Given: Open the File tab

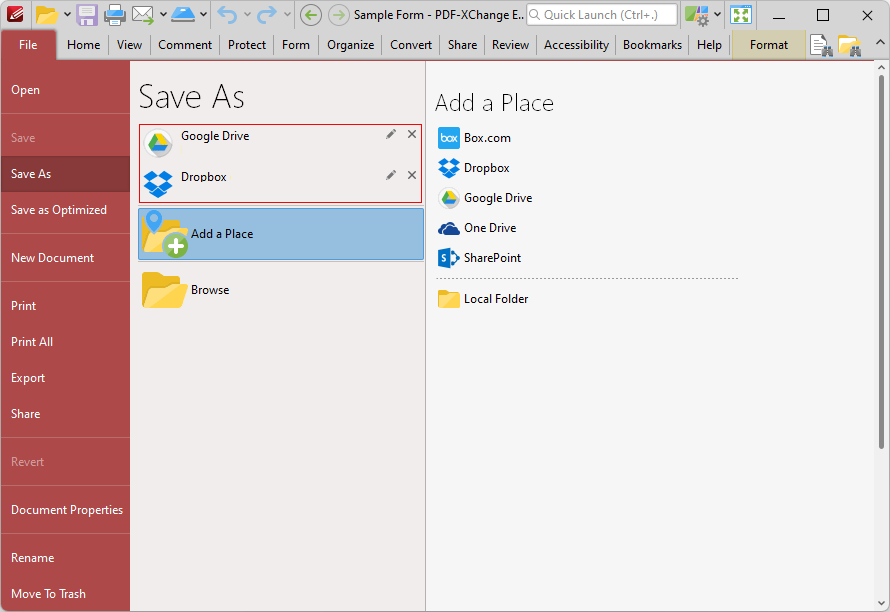Looking at the screenshot, I should coord(28,45).
